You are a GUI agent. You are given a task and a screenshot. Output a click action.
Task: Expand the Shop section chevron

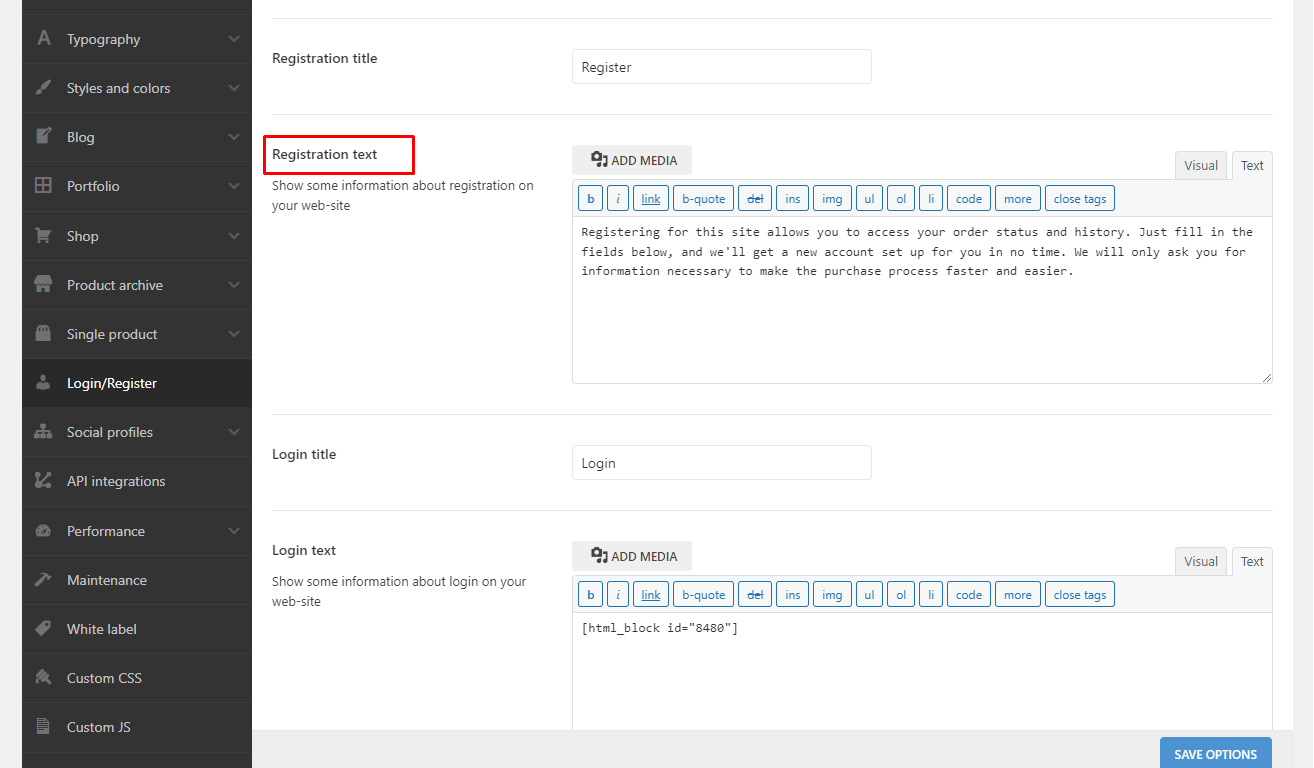[x=234, y=236]
